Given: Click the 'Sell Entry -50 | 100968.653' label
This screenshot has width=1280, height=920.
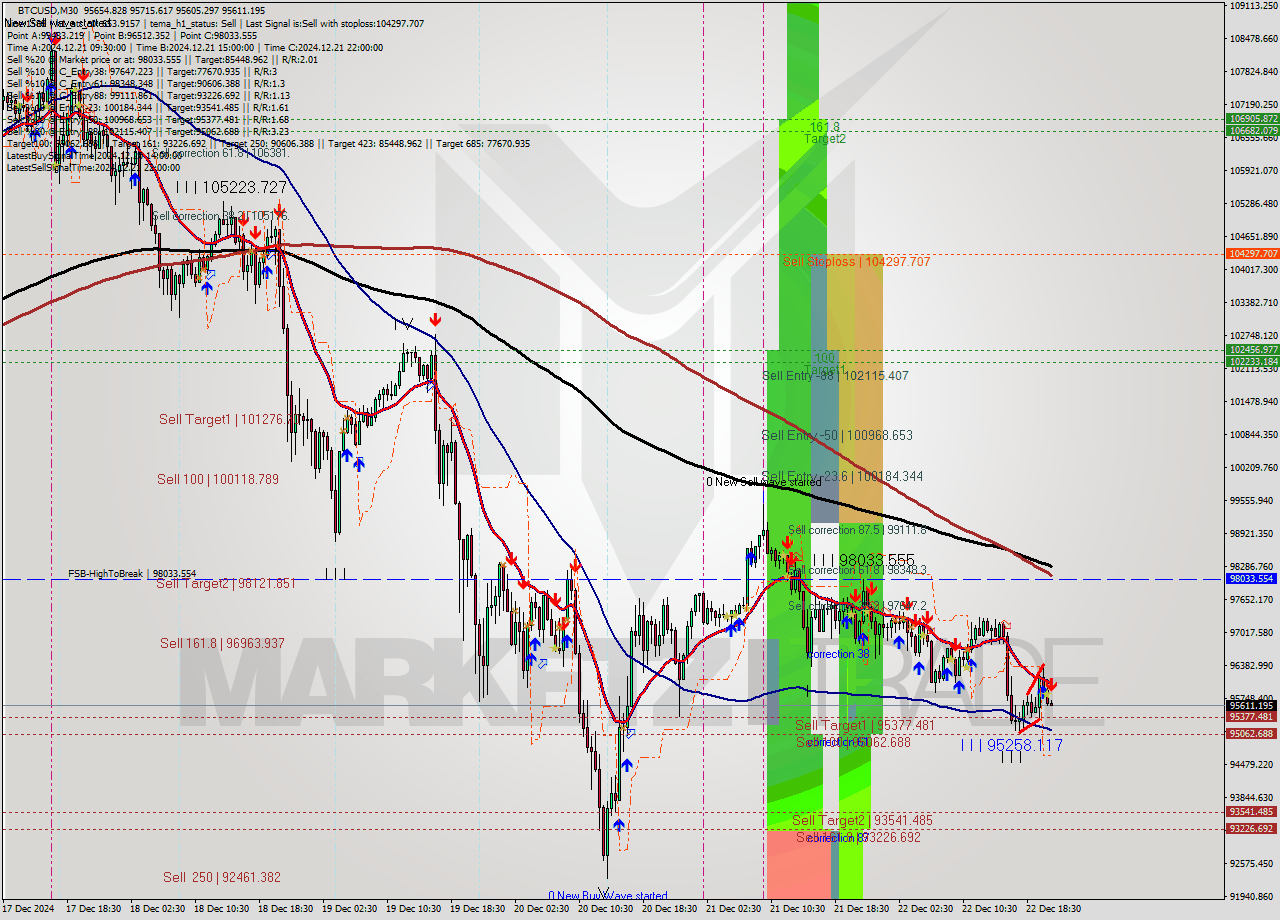Looking at the screenshot, I should click(x=837, y=436).
